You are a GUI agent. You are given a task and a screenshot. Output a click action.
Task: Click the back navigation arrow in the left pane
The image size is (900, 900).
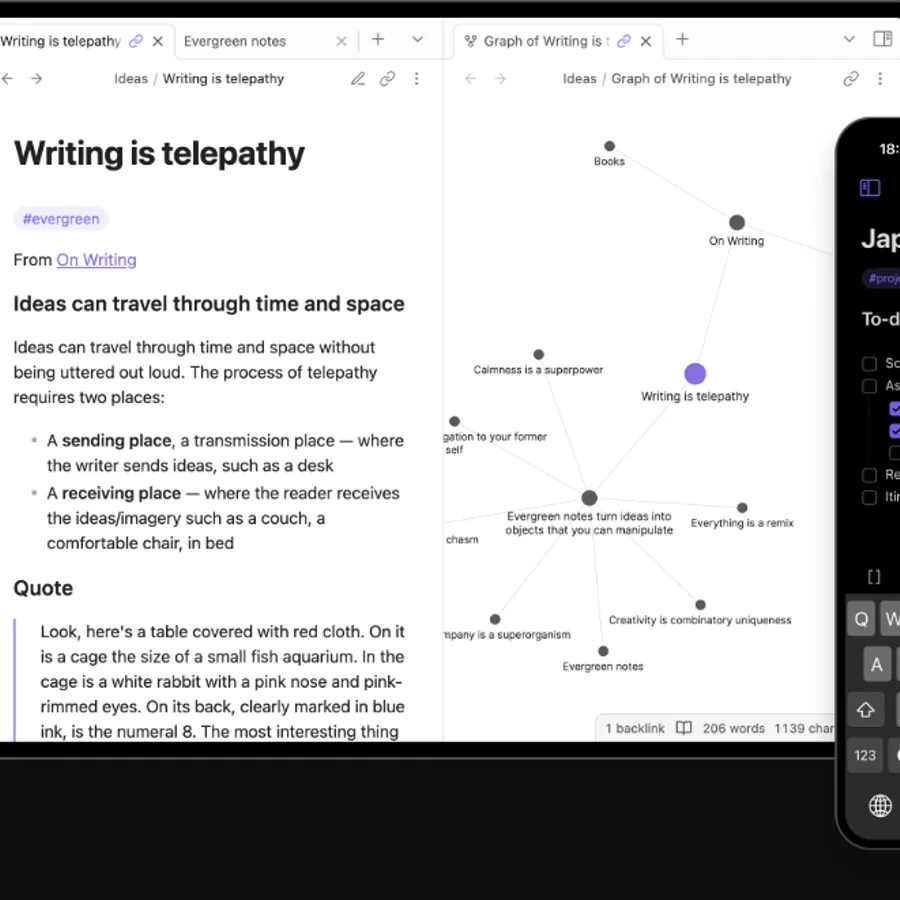pos(8,78)
